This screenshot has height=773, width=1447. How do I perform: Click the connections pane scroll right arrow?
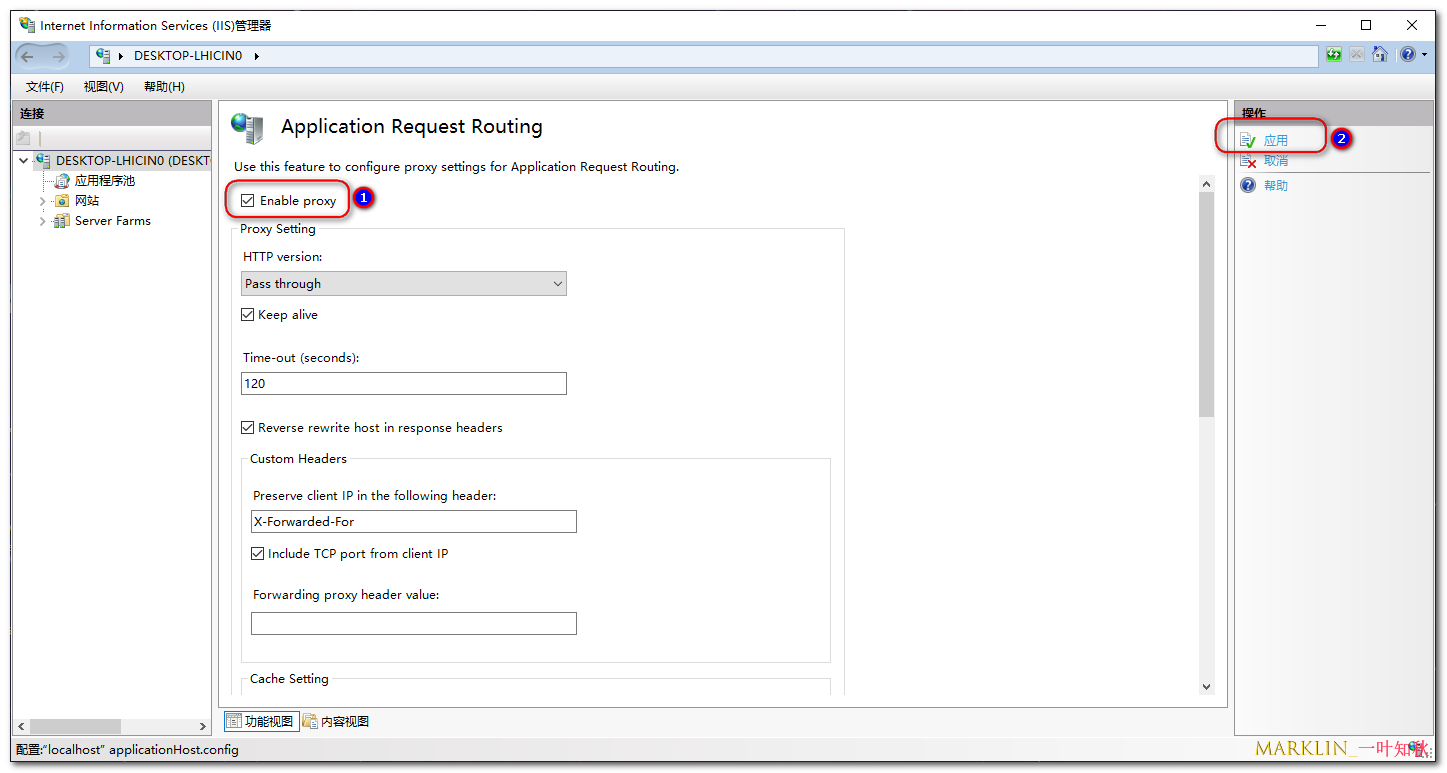pyautogui.click(x=203, y=726)
